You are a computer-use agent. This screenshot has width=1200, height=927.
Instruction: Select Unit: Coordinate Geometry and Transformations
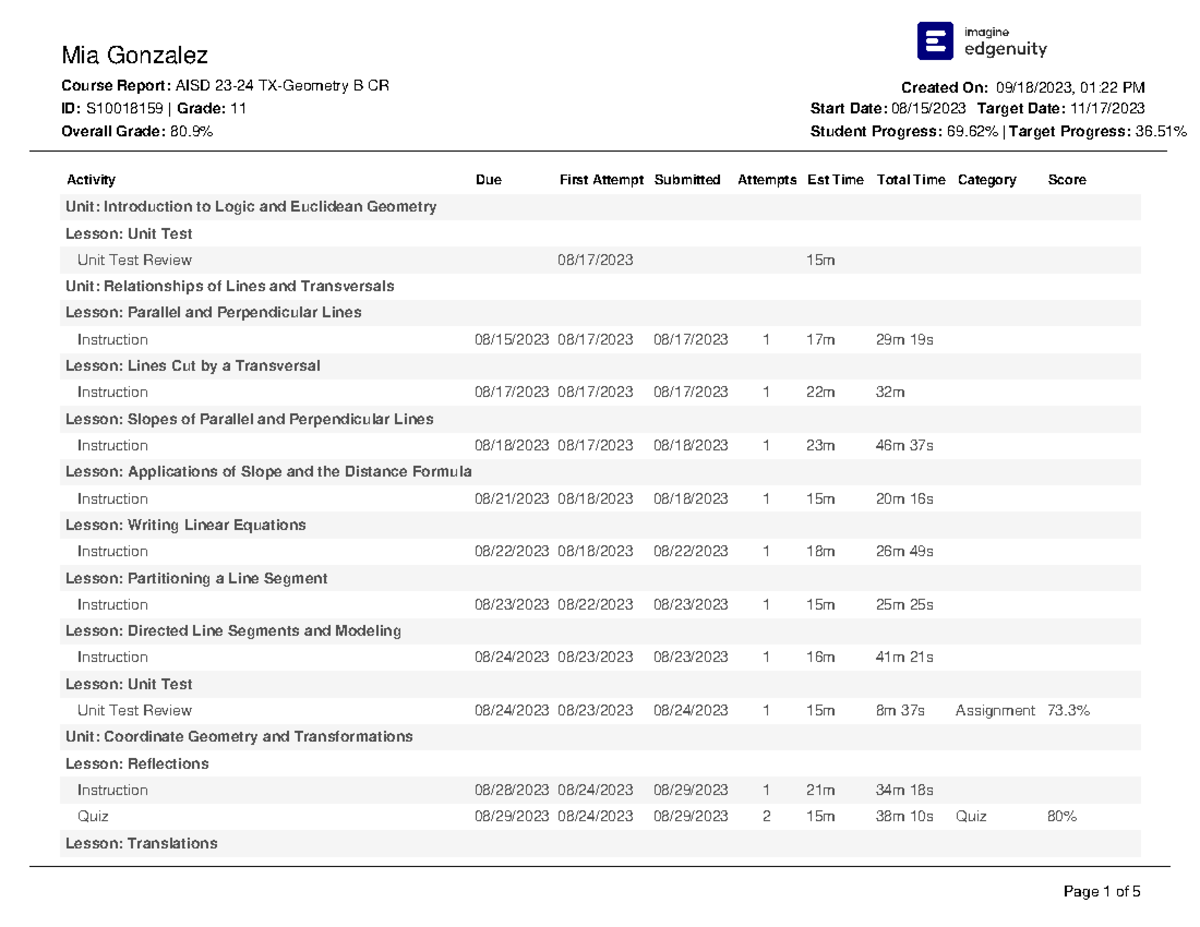(x=239, y=736)
